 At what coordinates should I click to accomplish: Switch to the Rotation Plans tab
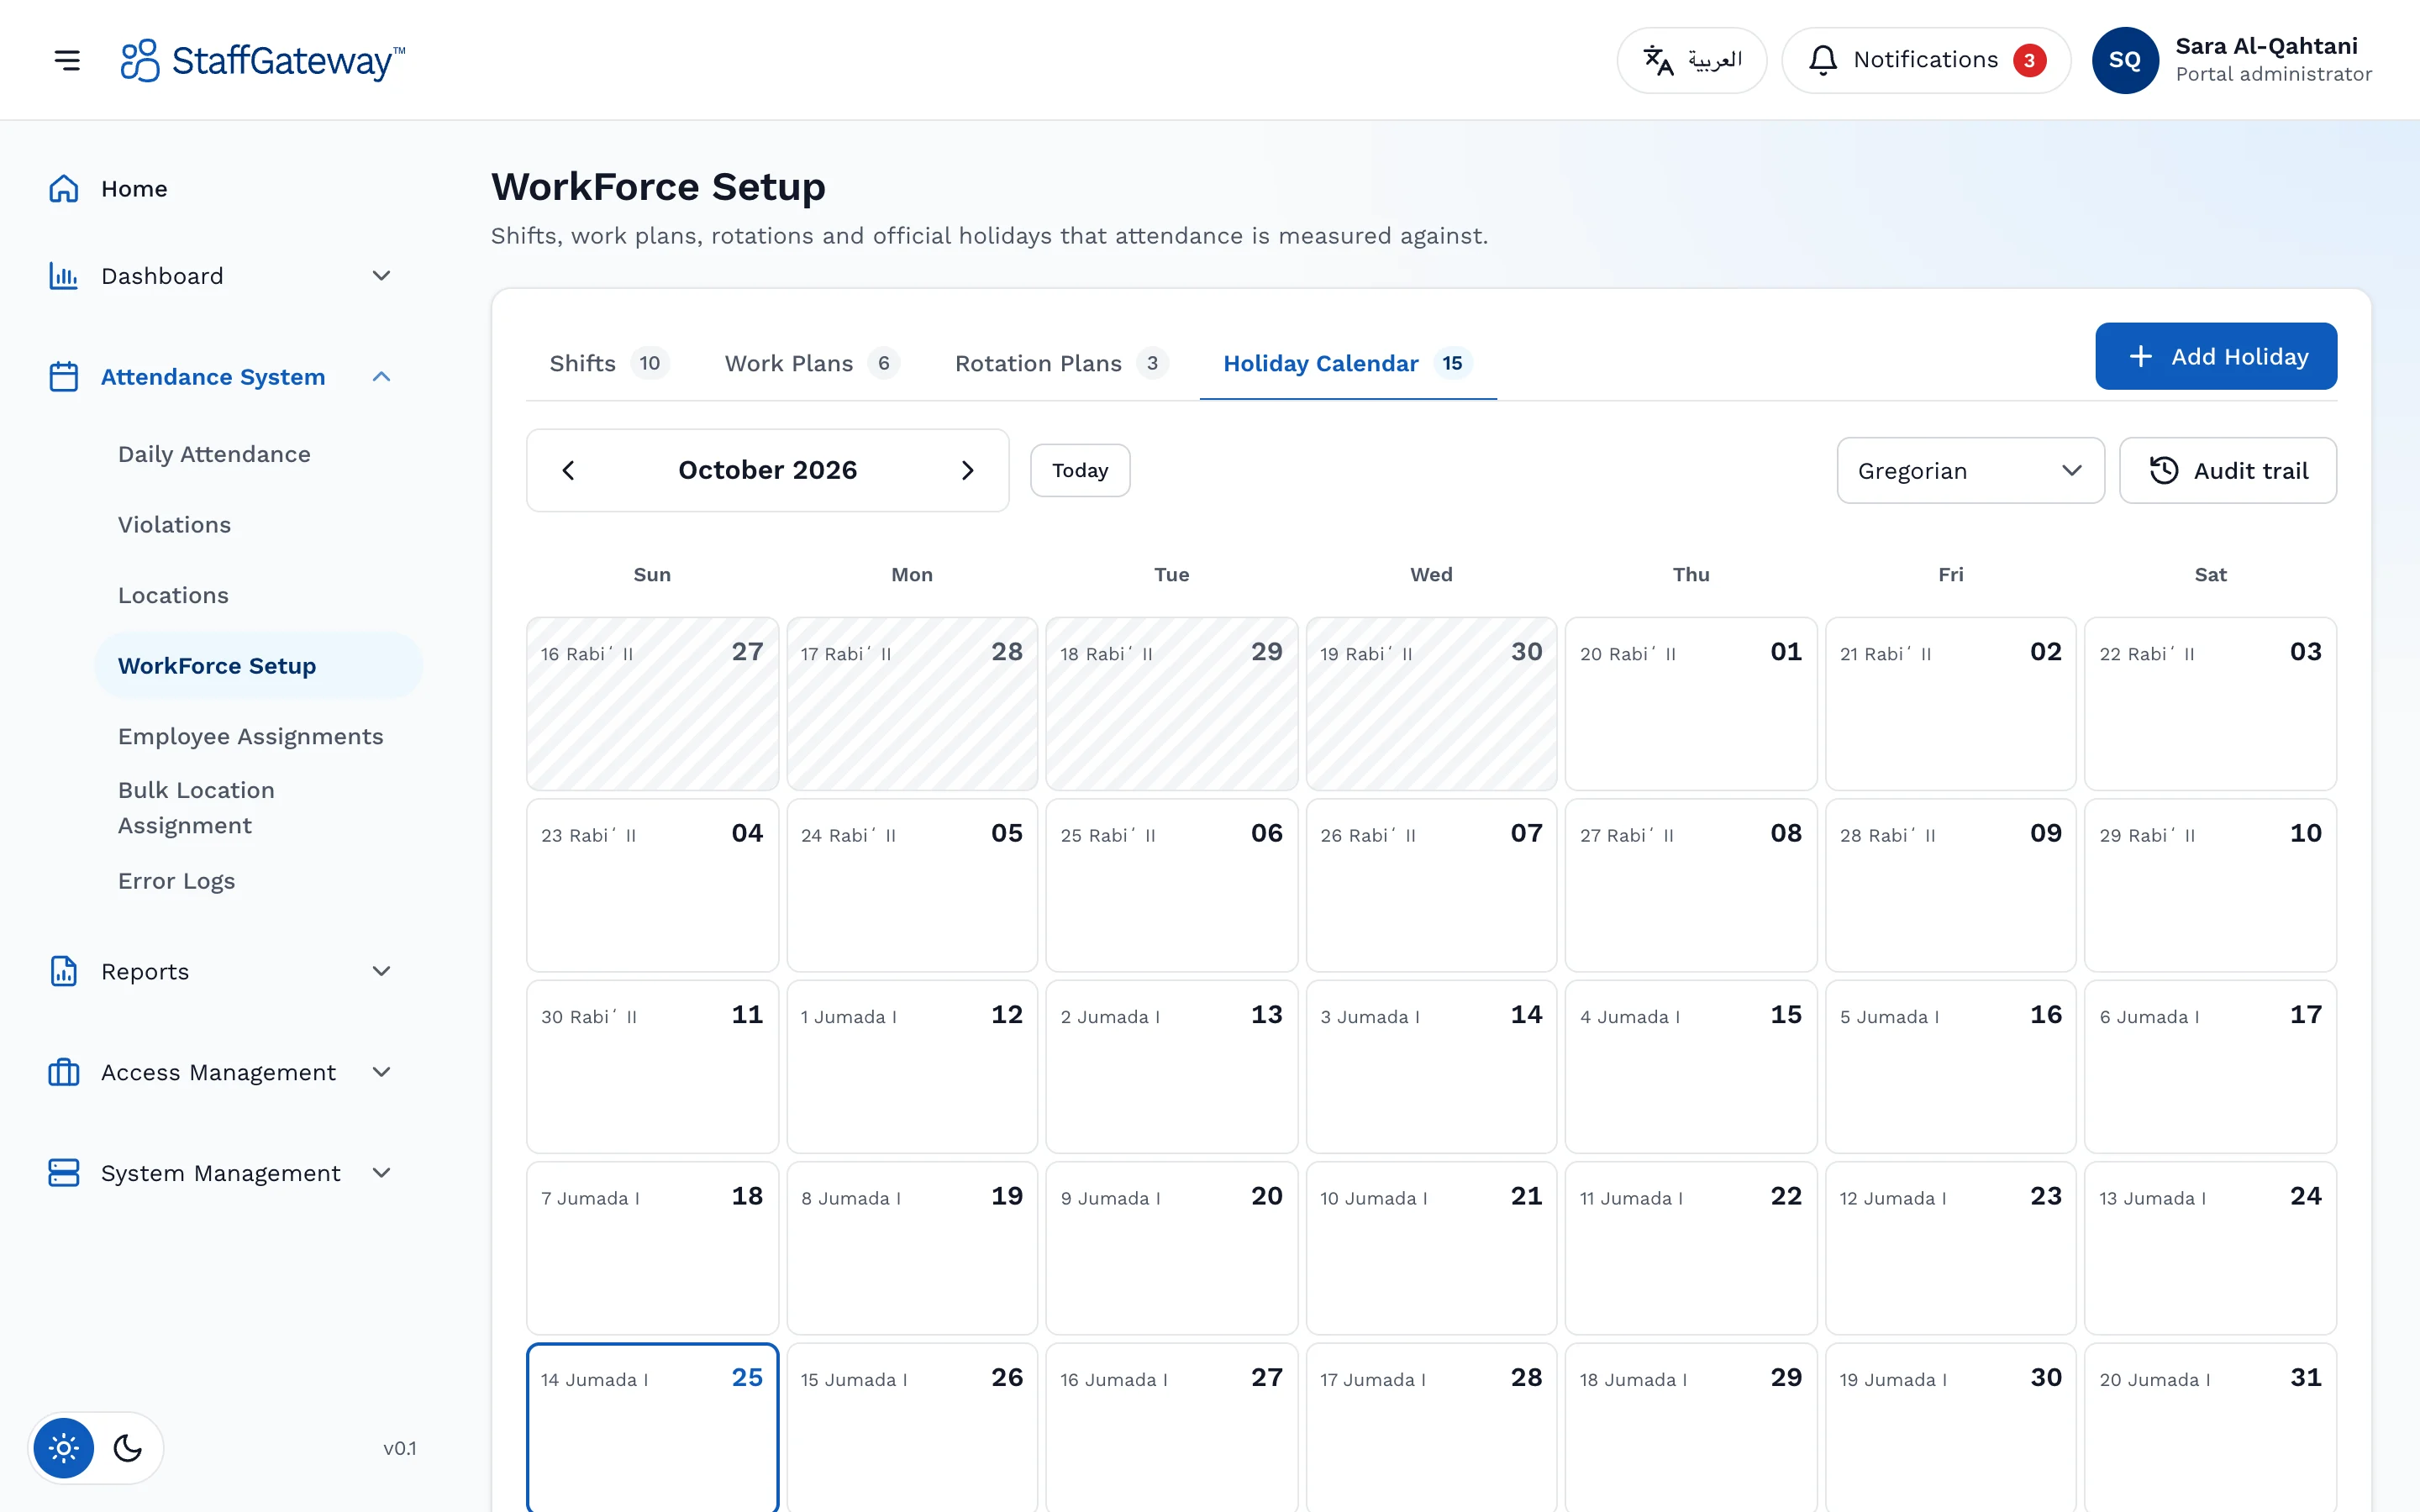click(1061, 364)
